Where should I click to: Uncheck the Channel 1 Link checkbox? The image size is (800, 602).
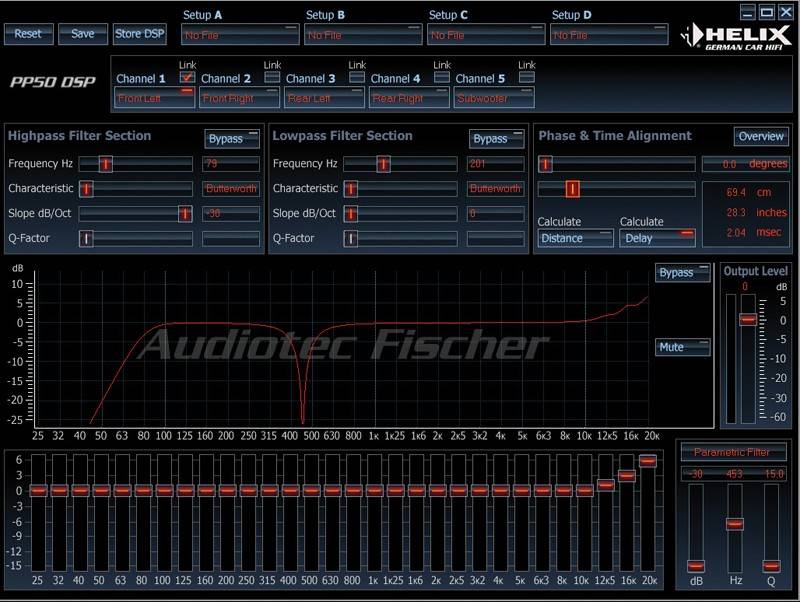tap(187, 77)
